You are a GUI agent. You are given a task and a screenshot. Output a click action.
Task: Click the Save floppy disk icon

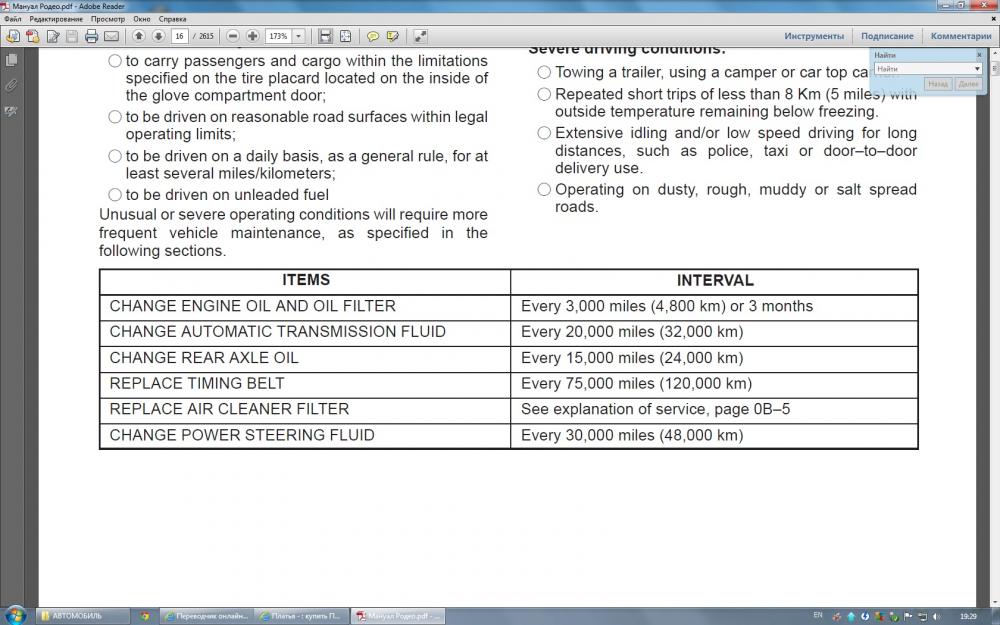coord(72,36)
